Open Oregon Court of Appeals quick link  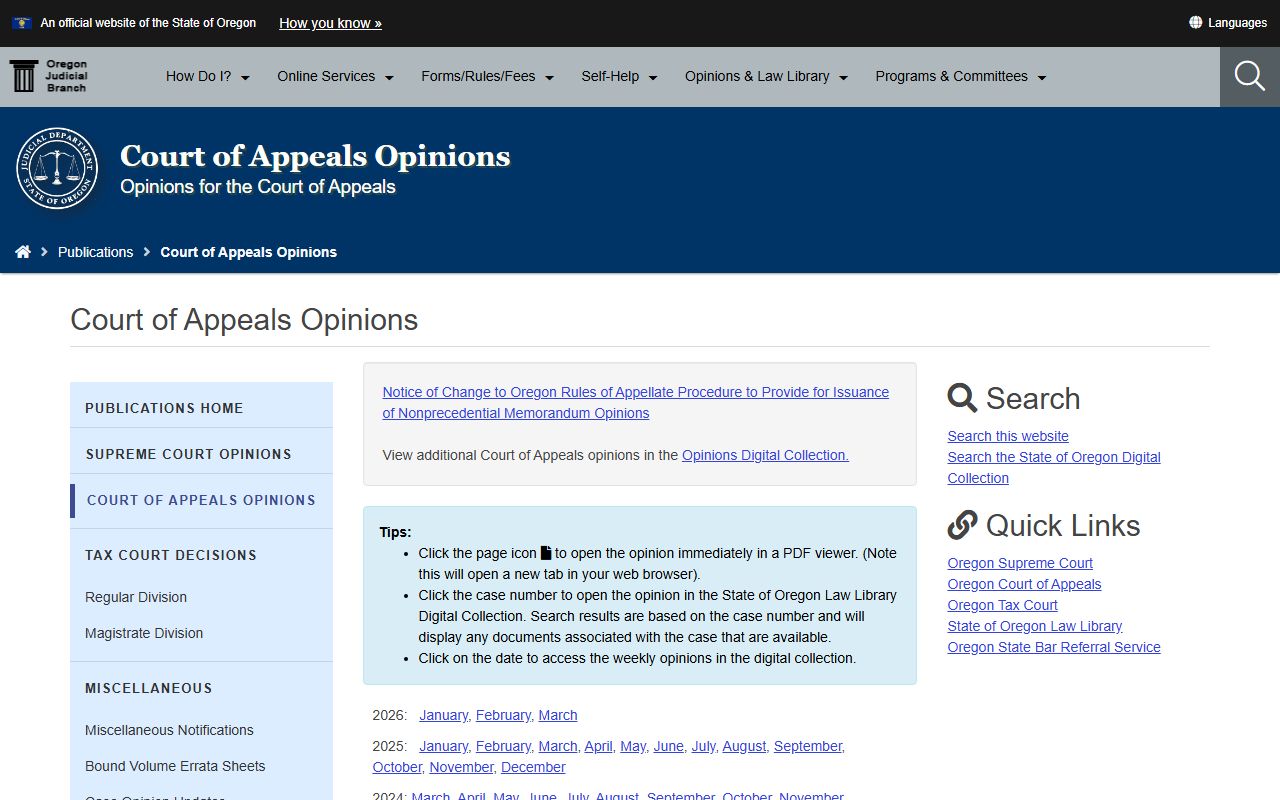(1024, 584)
